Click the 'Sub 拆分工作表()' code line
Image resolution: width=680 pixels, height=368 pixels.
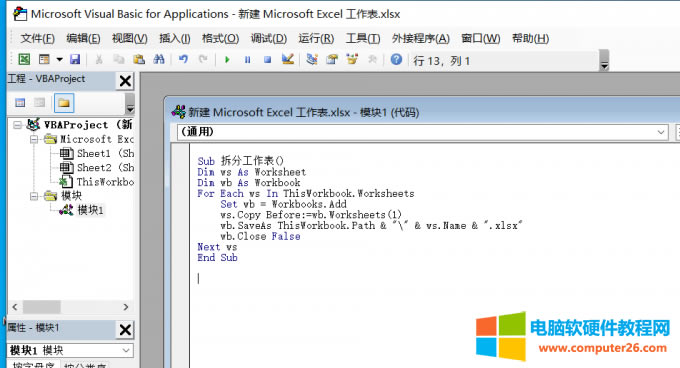[240, 161]
